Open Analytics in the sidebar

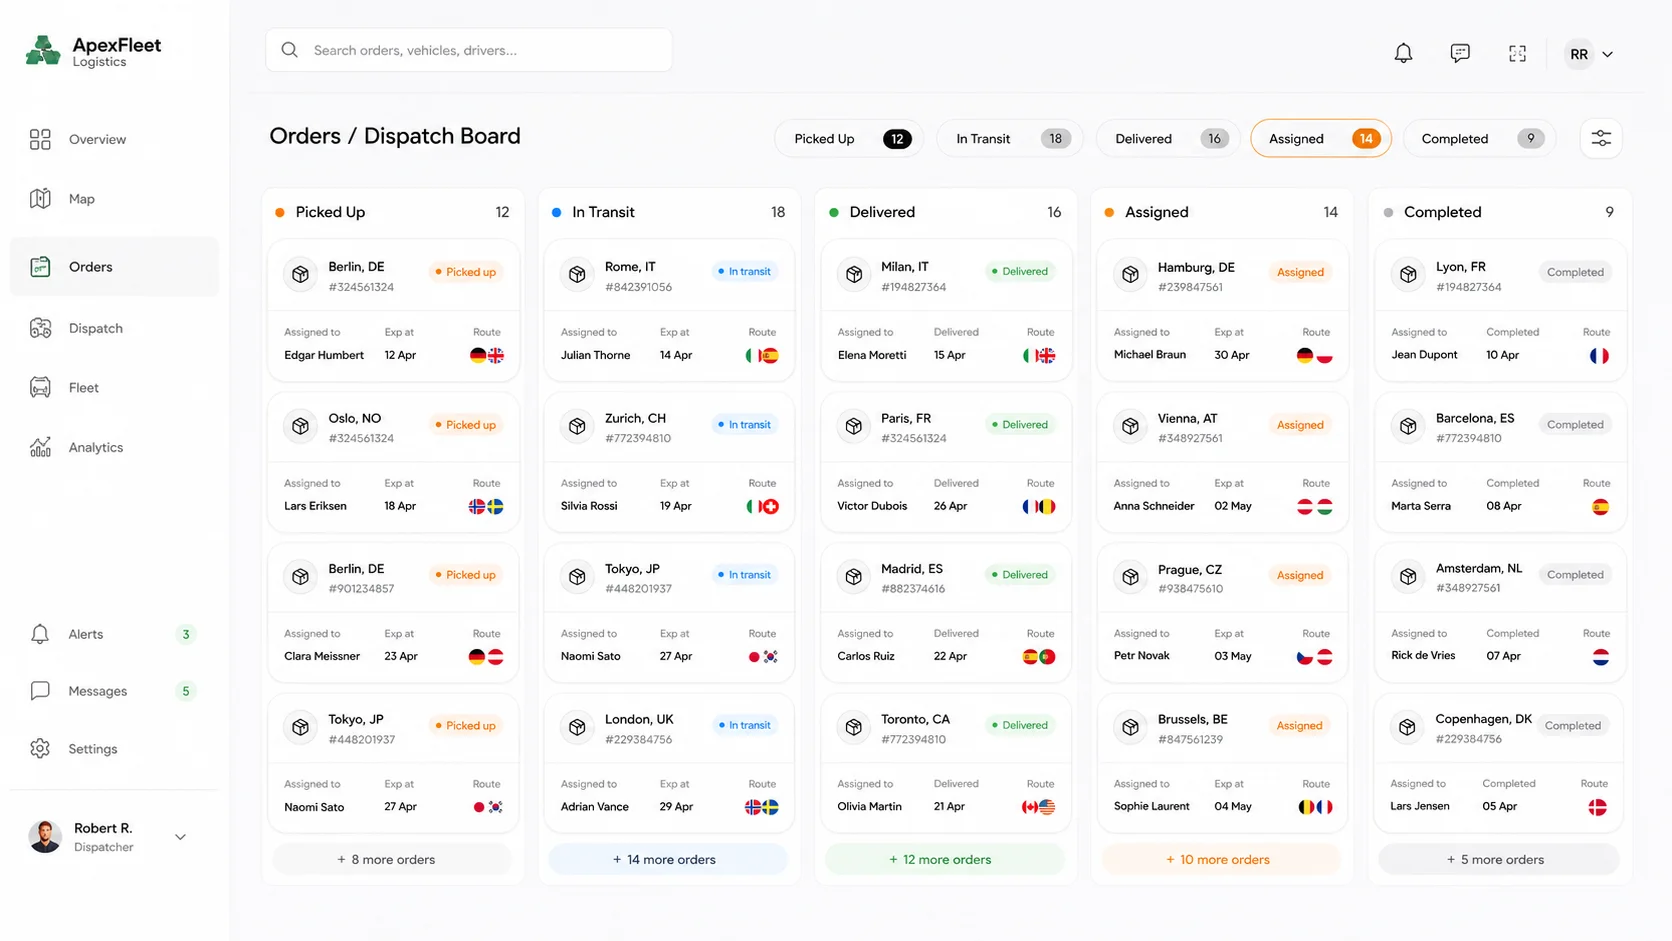pos(114,447)
